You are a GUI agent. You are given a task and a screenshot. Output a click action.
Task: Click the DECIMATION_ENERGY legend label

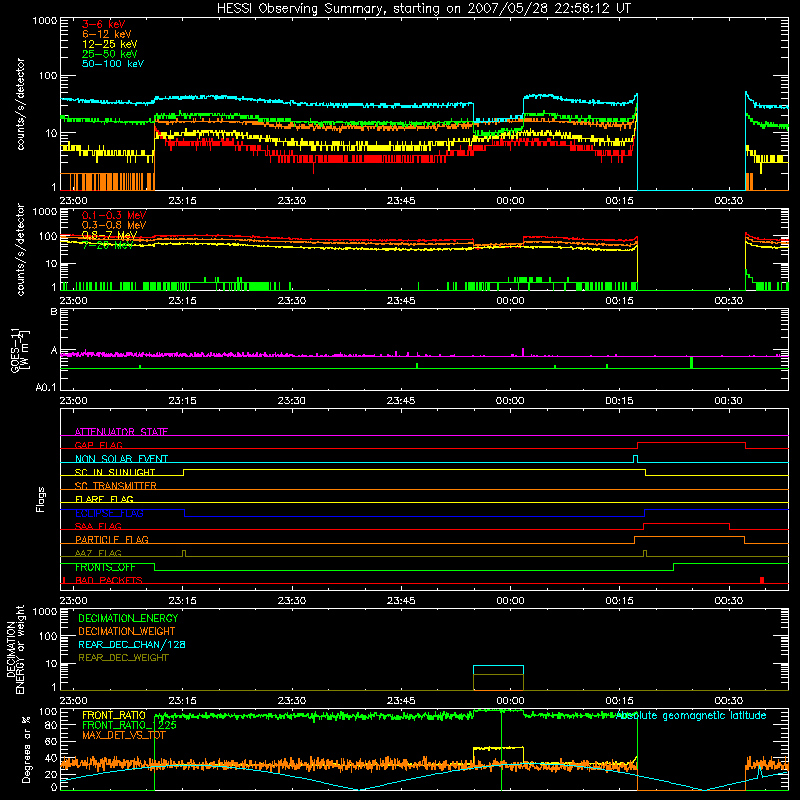pos(128,618)
